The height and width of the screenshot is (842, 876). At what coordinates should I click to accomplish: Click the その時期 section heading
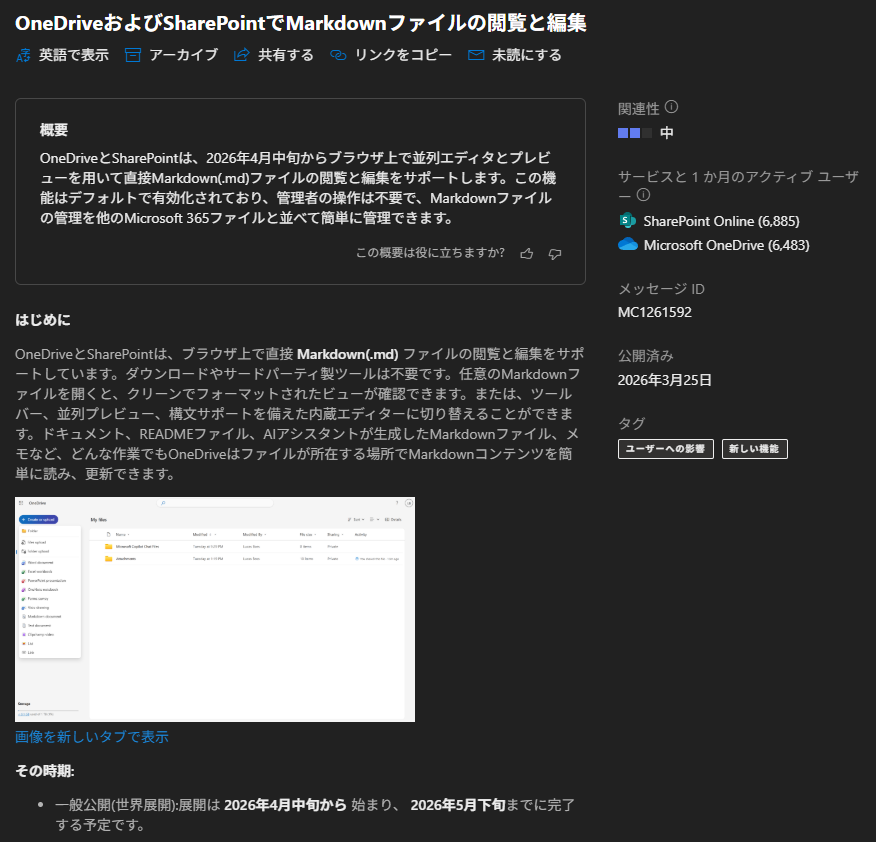point(45,771)
